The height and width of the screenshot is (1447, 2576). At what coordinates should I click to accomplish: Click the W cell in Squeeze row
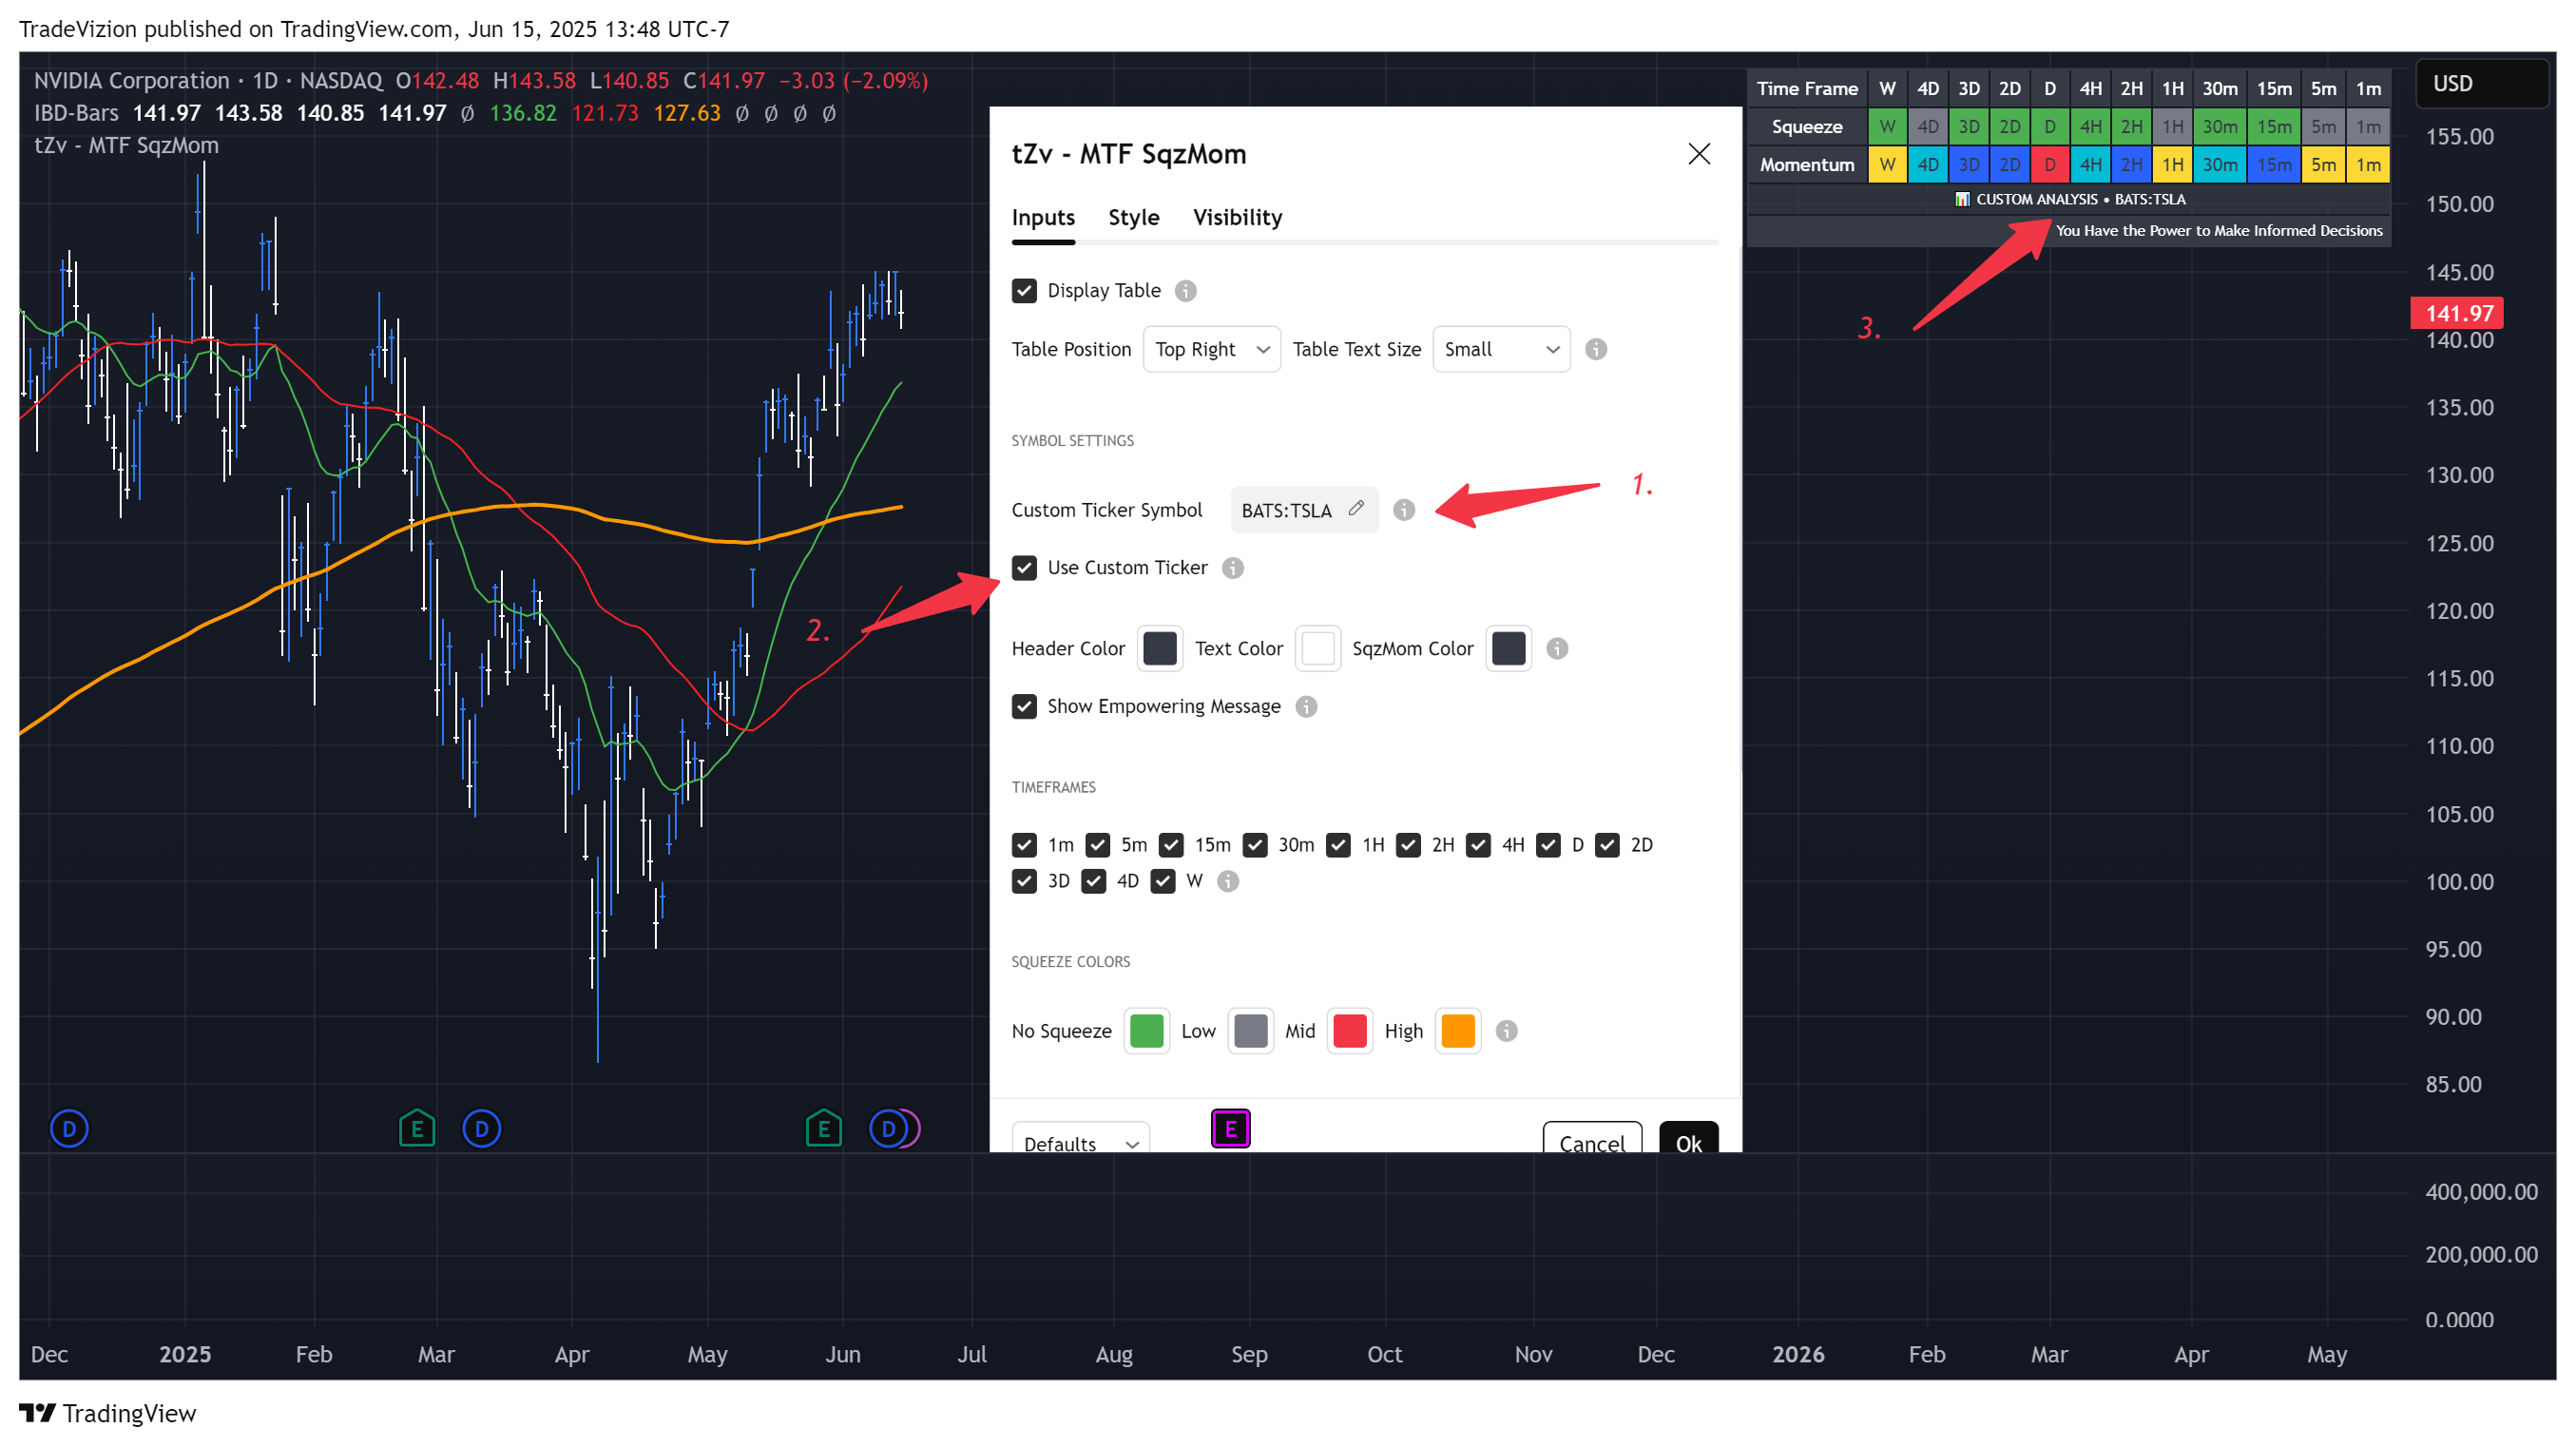(x=1887, y=127)
